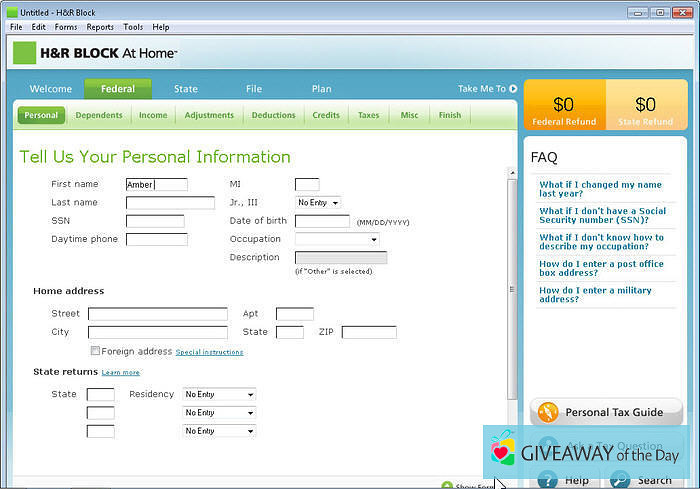700x489 pixels.
Task: Open the first Residency dropdown
Action: click(x=219, y=395)
